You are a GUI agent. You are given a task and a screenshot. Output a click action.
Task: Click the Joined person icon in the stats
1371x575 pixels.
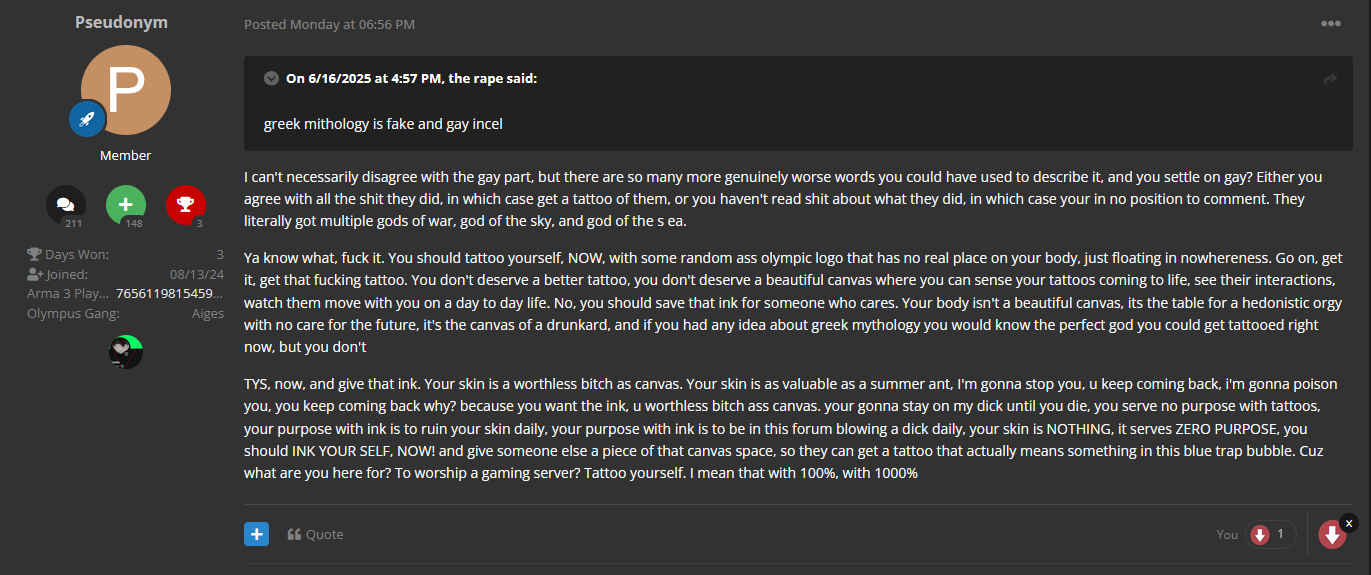tap(34, 274)
